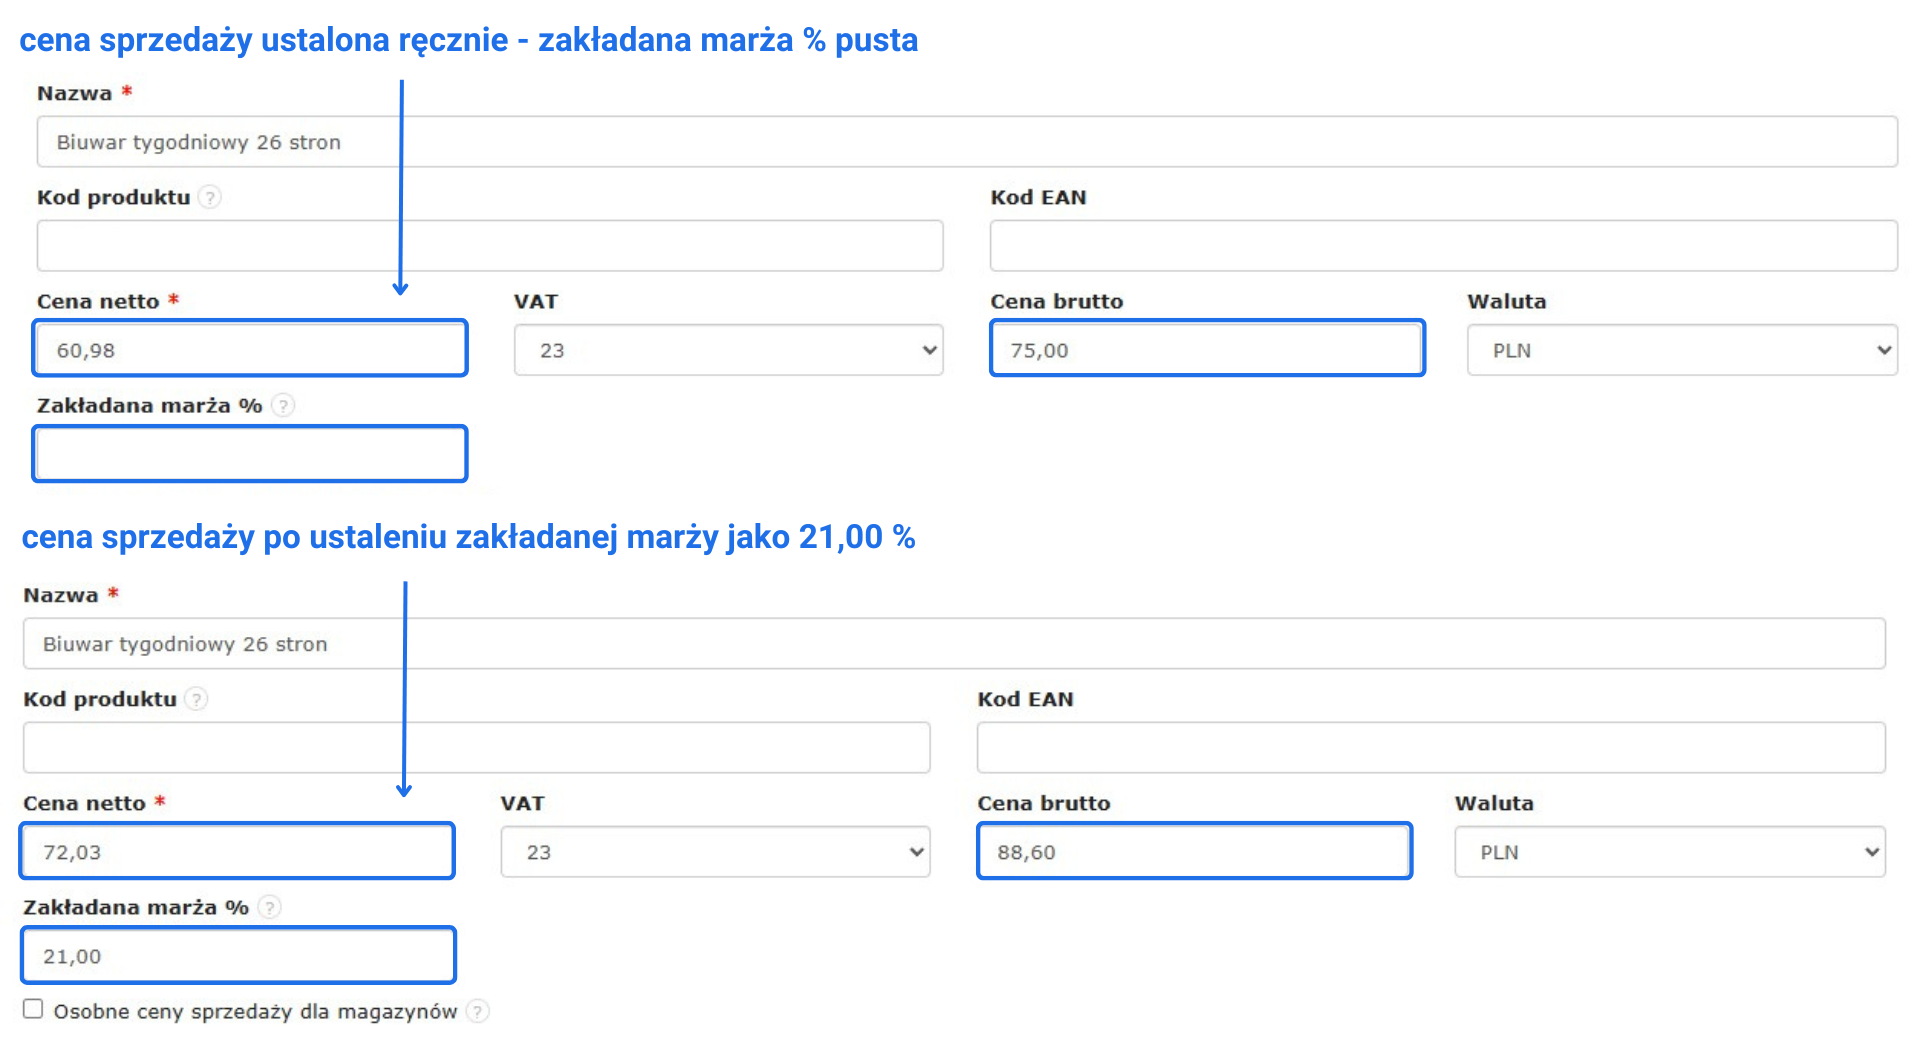Select the Cena netto field showing 72,03
1920x1042 pixels.
click(x=236, y=851)
